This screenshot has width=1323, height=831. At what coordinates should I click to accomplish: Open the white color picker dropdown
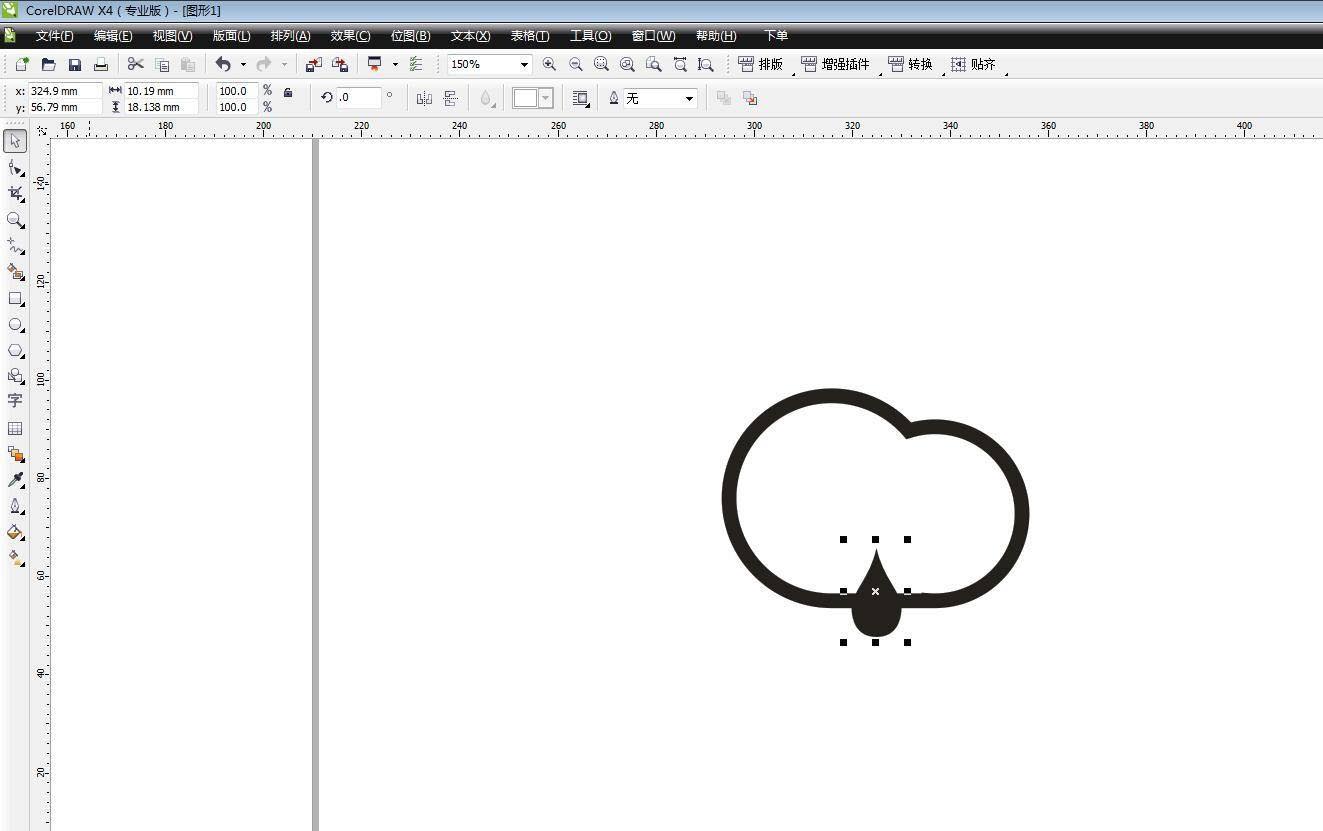546,98
